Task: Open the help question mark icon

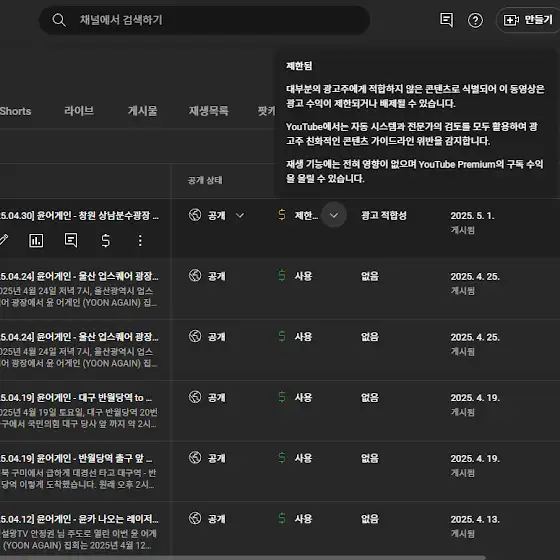Action: click(475, 20)
